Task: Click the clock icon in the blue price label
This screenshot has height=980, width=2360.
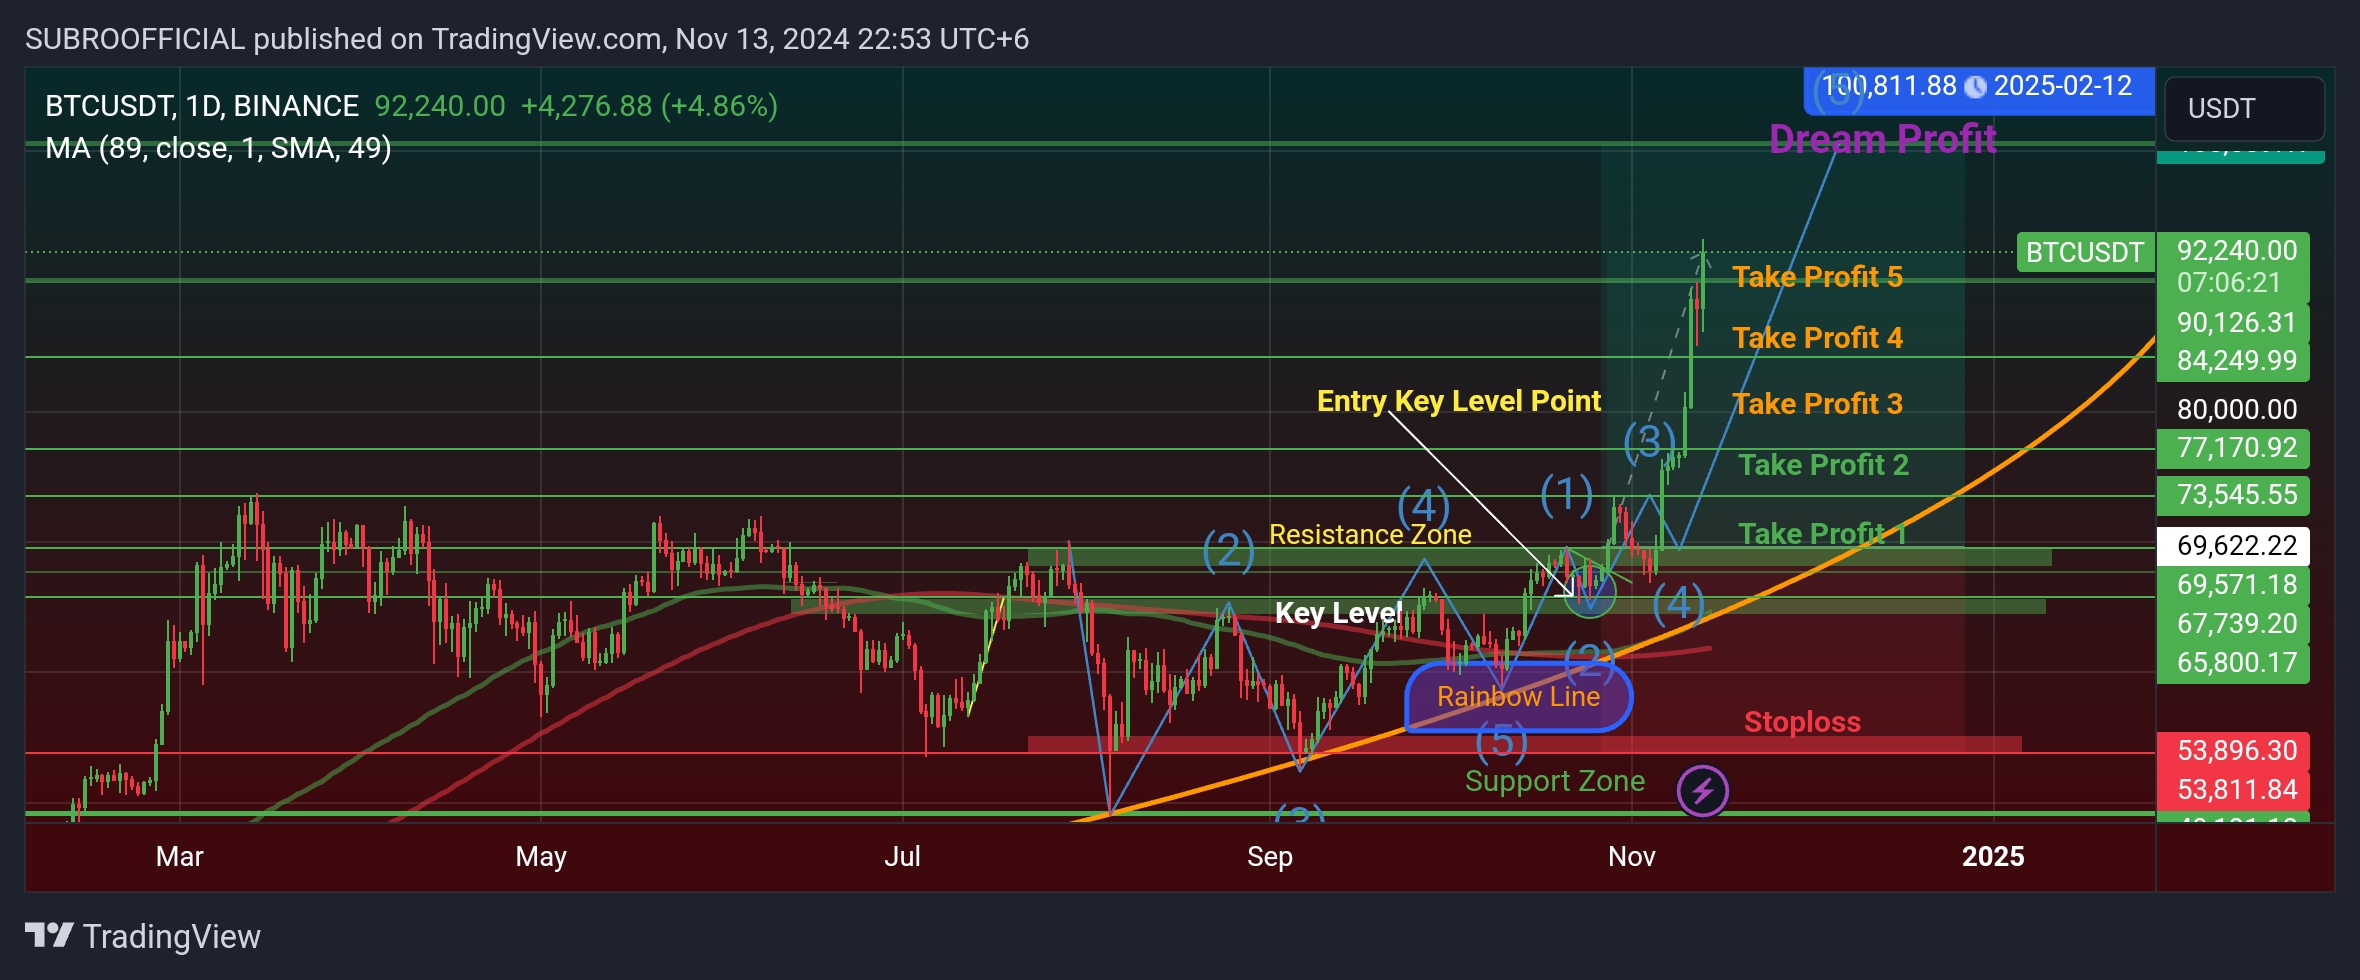Action: tap(1975, 88)
